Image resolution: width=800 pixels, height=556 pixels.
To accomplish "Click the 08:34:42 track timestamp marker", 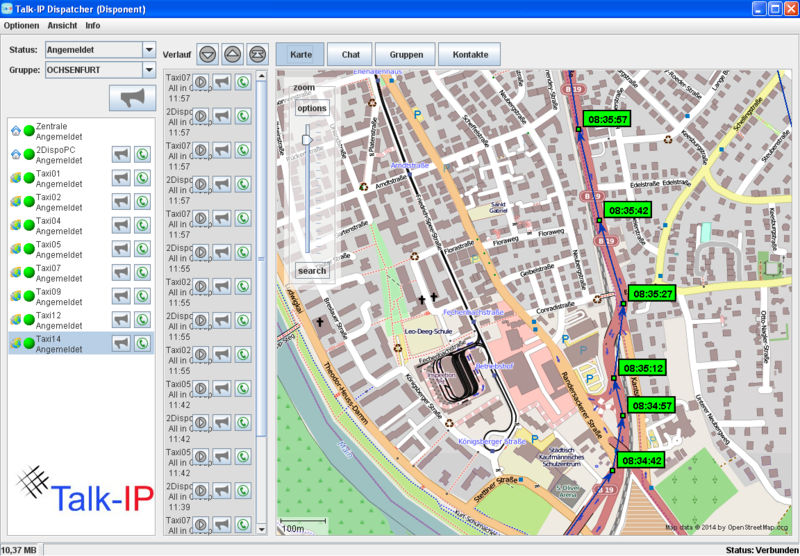I will (641, 461).
